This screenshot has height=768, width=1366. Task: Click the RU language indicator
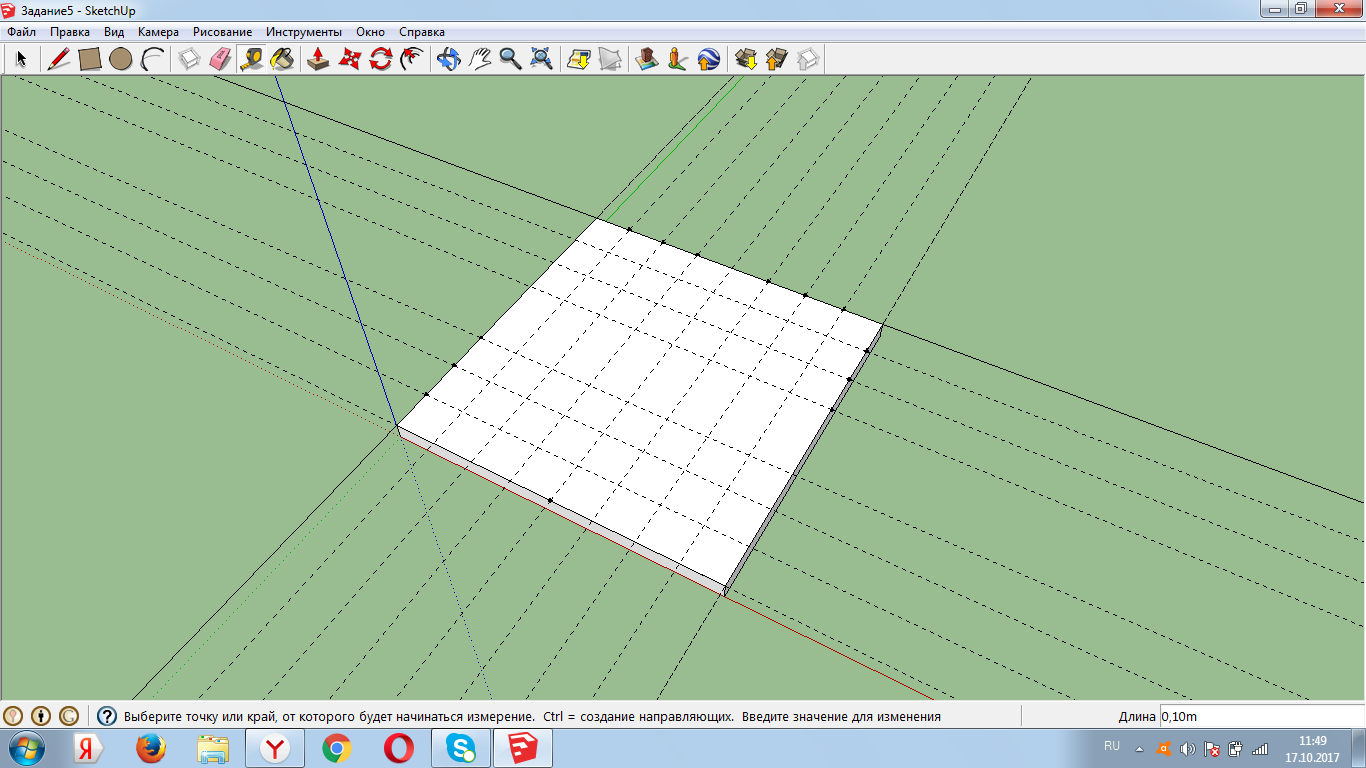tap(1112, 746)
